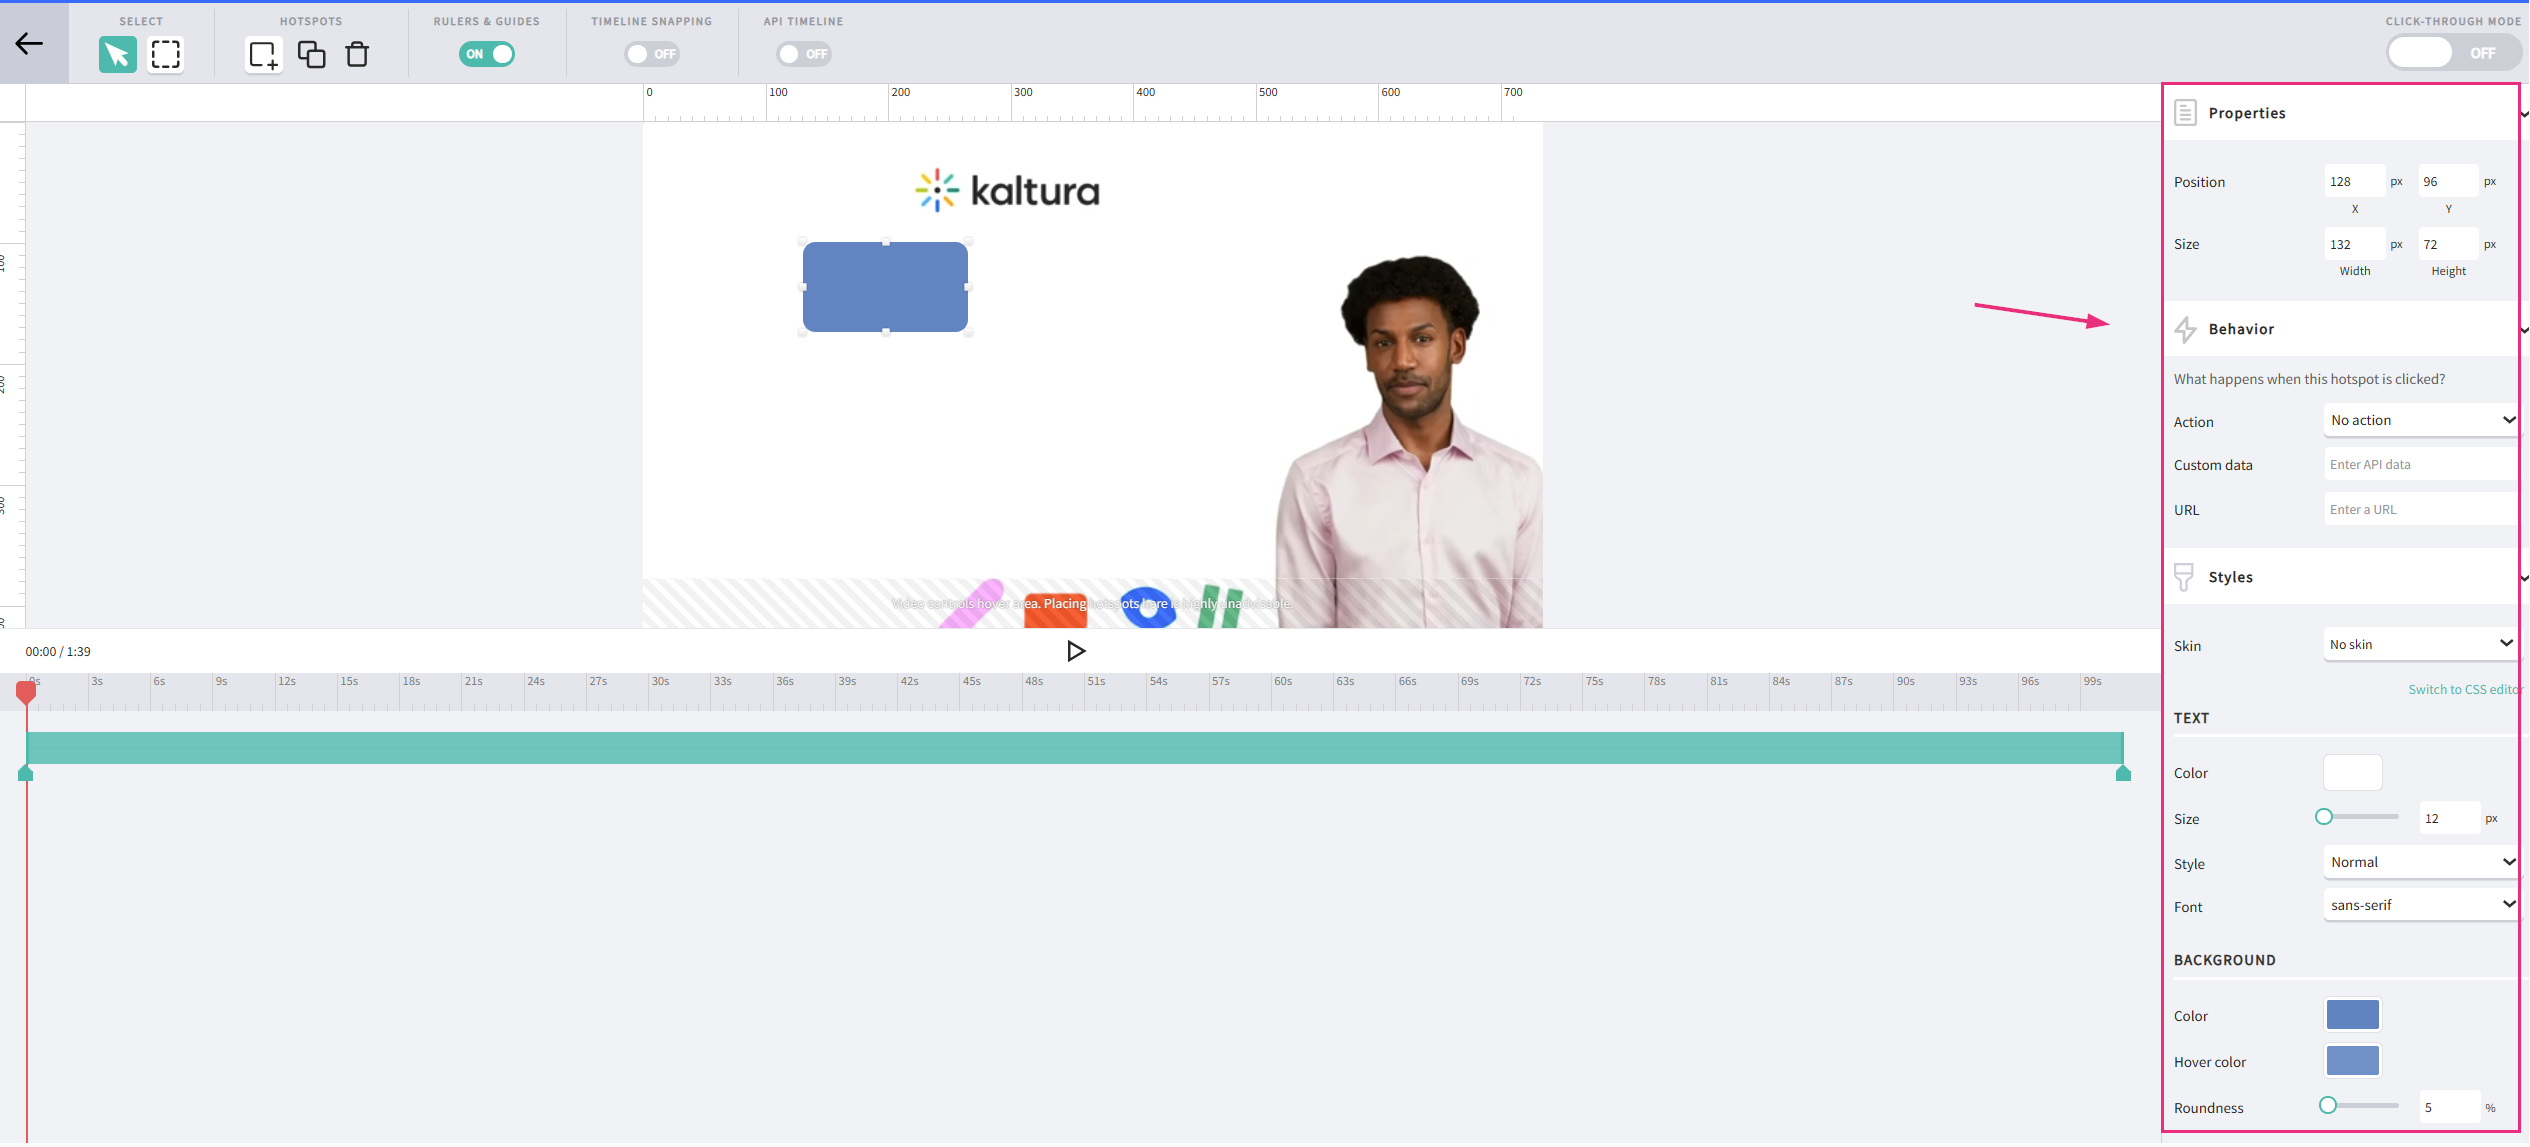The image size is (2530, 1147).
Task: Select the pointer selection tool
Action: pos(117,54)
